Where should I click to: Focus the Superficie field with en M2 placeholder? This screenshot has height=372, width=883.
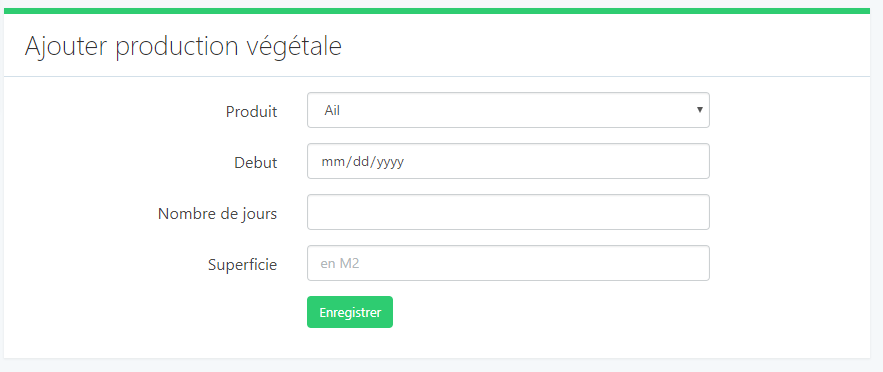pyautogui.click(x=508, y=263)
